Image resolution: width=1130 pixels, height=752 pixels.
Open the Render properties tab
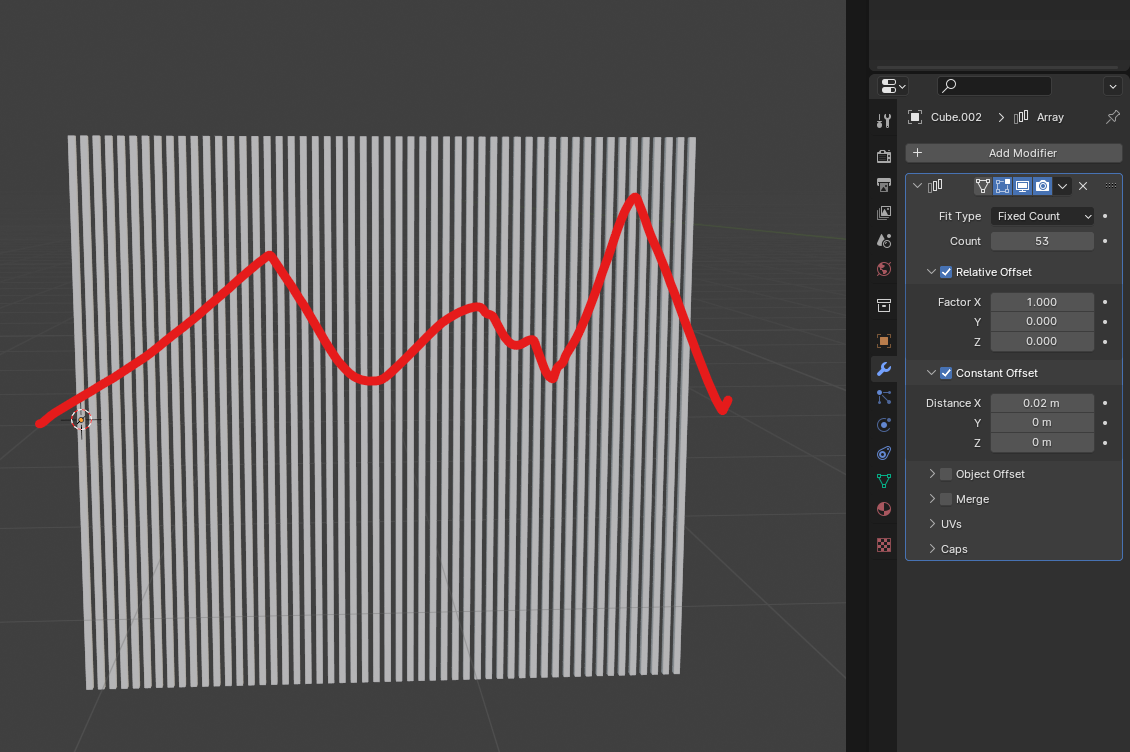[884, 156]
